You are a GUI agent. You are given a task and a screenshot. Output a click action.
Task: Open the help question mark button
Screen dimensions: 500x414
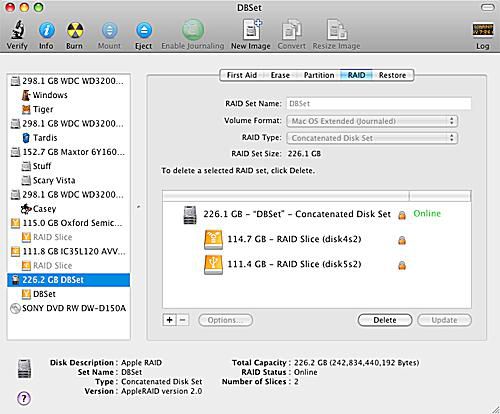(x=24, y=398)
